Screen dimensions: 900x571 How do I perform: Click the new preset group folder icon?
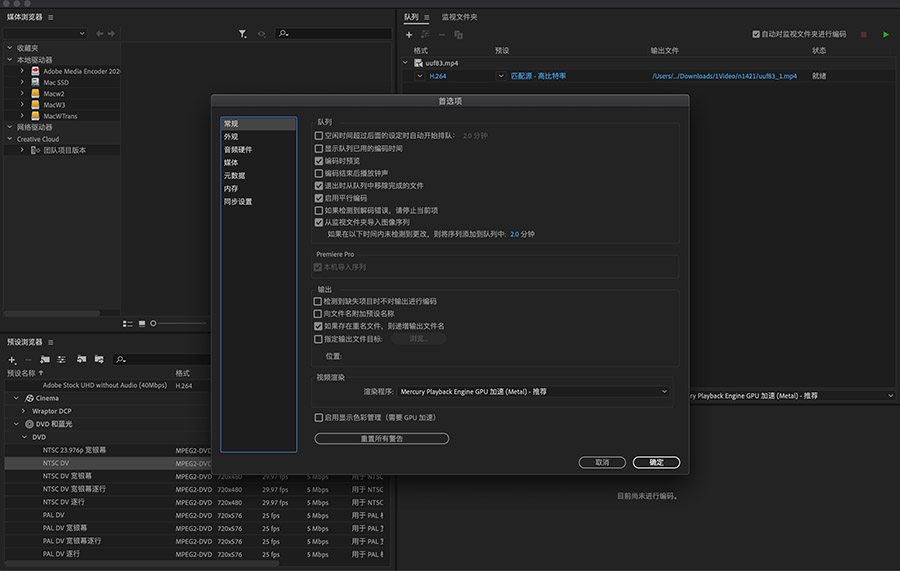(45, 360)
